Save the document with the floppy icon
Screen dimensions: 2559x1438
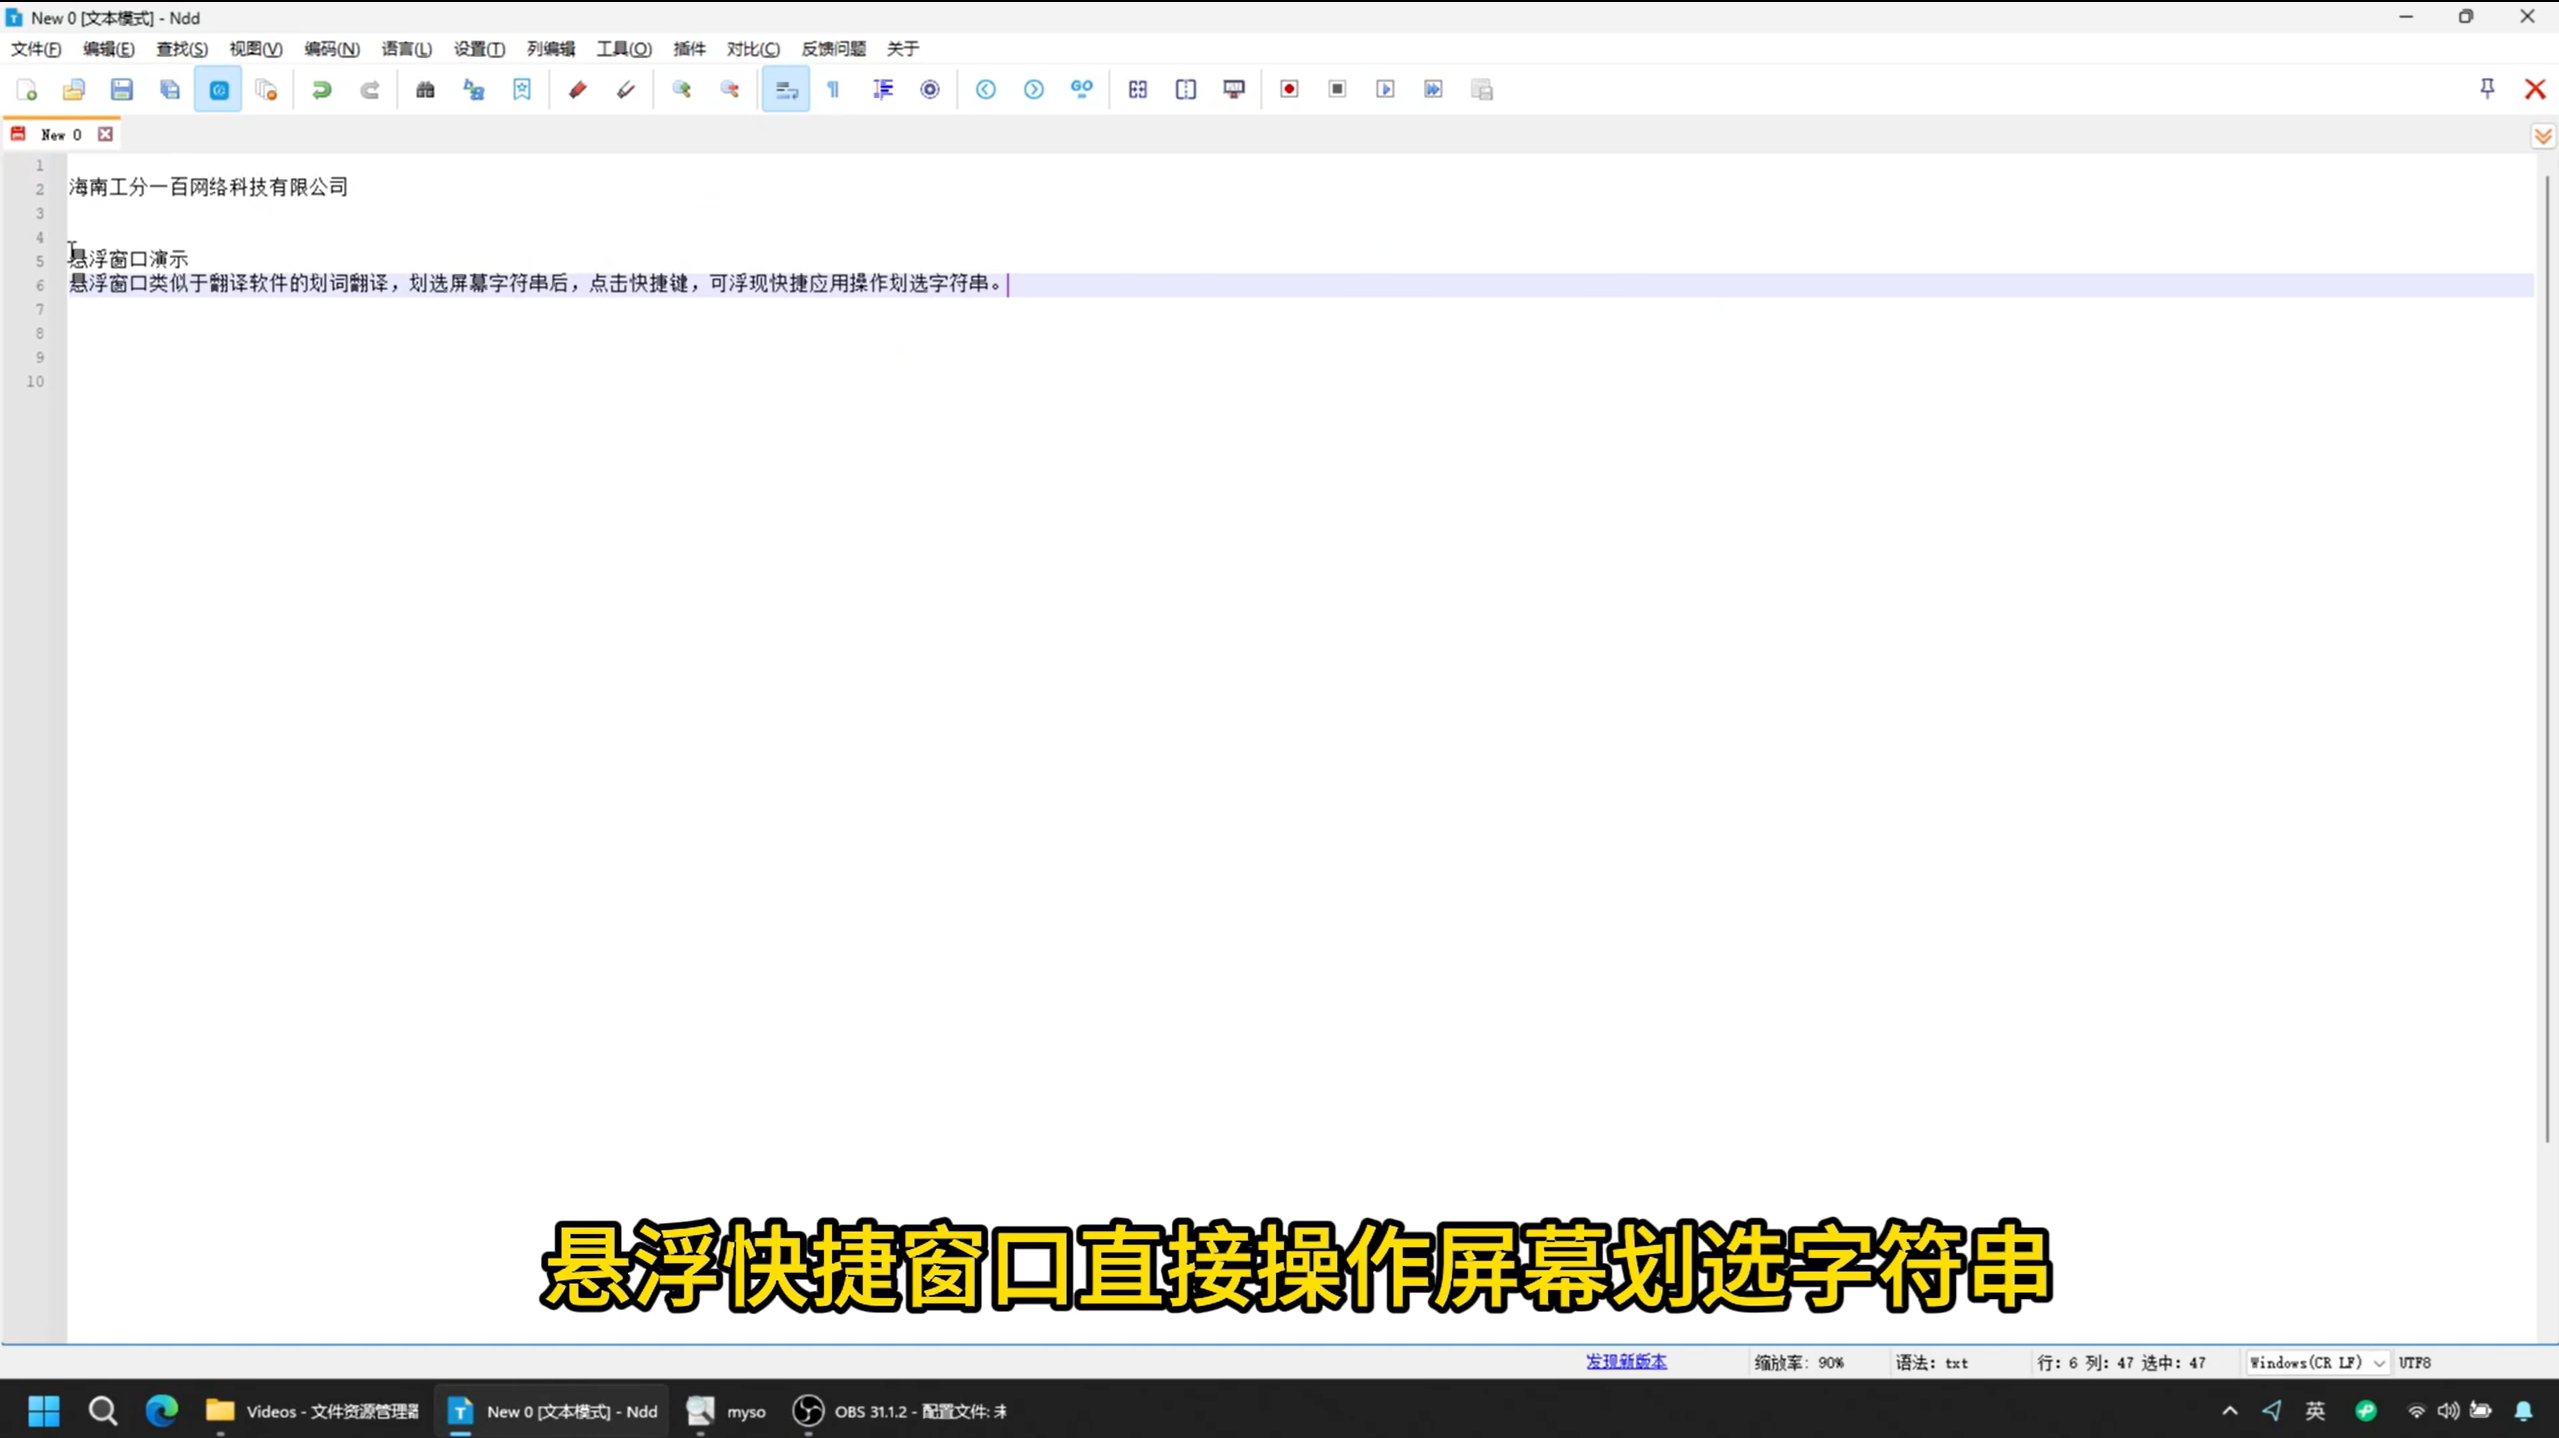pos(122,90)
